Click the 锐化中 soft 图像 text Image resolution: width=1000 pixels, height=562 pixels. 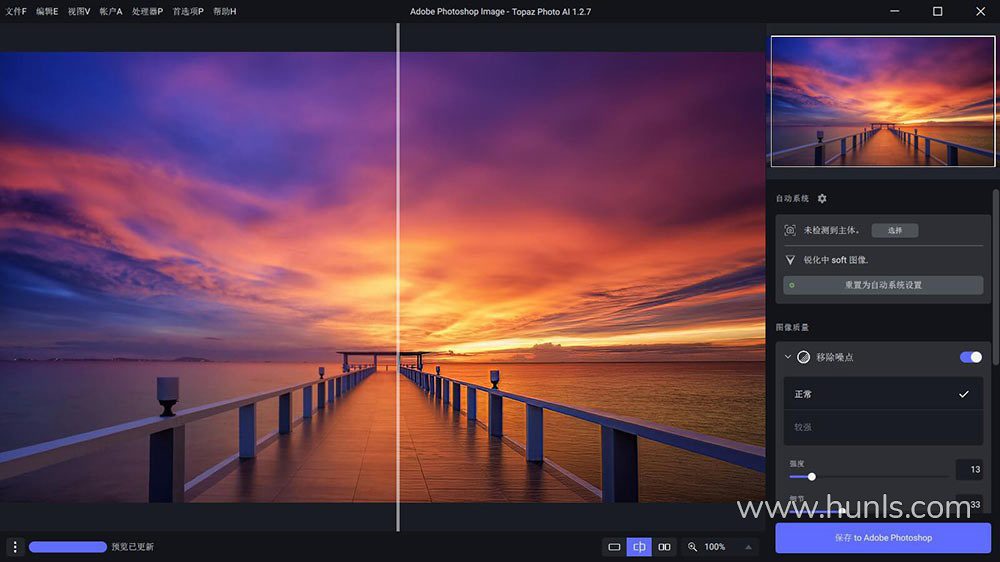pyautogui.click(x=835, y=260)
